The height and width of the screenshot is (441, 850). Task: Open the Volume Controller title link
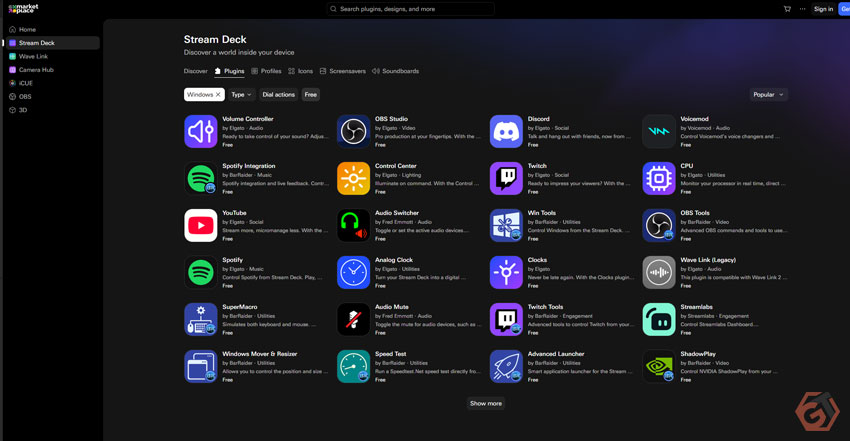248,119
